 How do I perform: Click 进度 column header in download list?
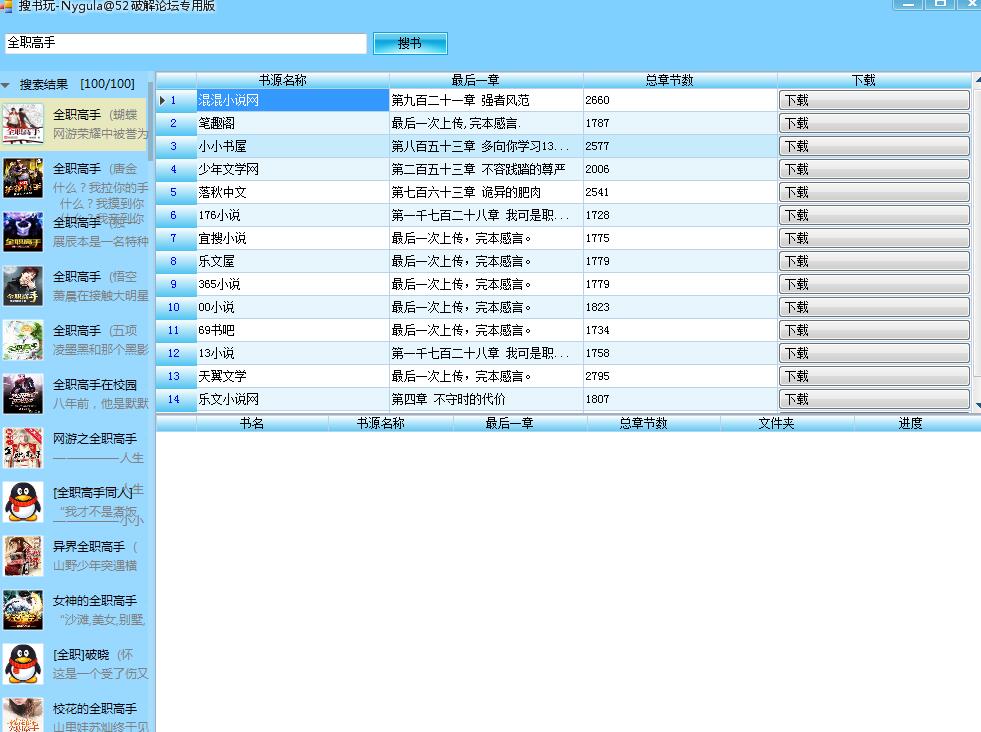click(x=910, y=423)
